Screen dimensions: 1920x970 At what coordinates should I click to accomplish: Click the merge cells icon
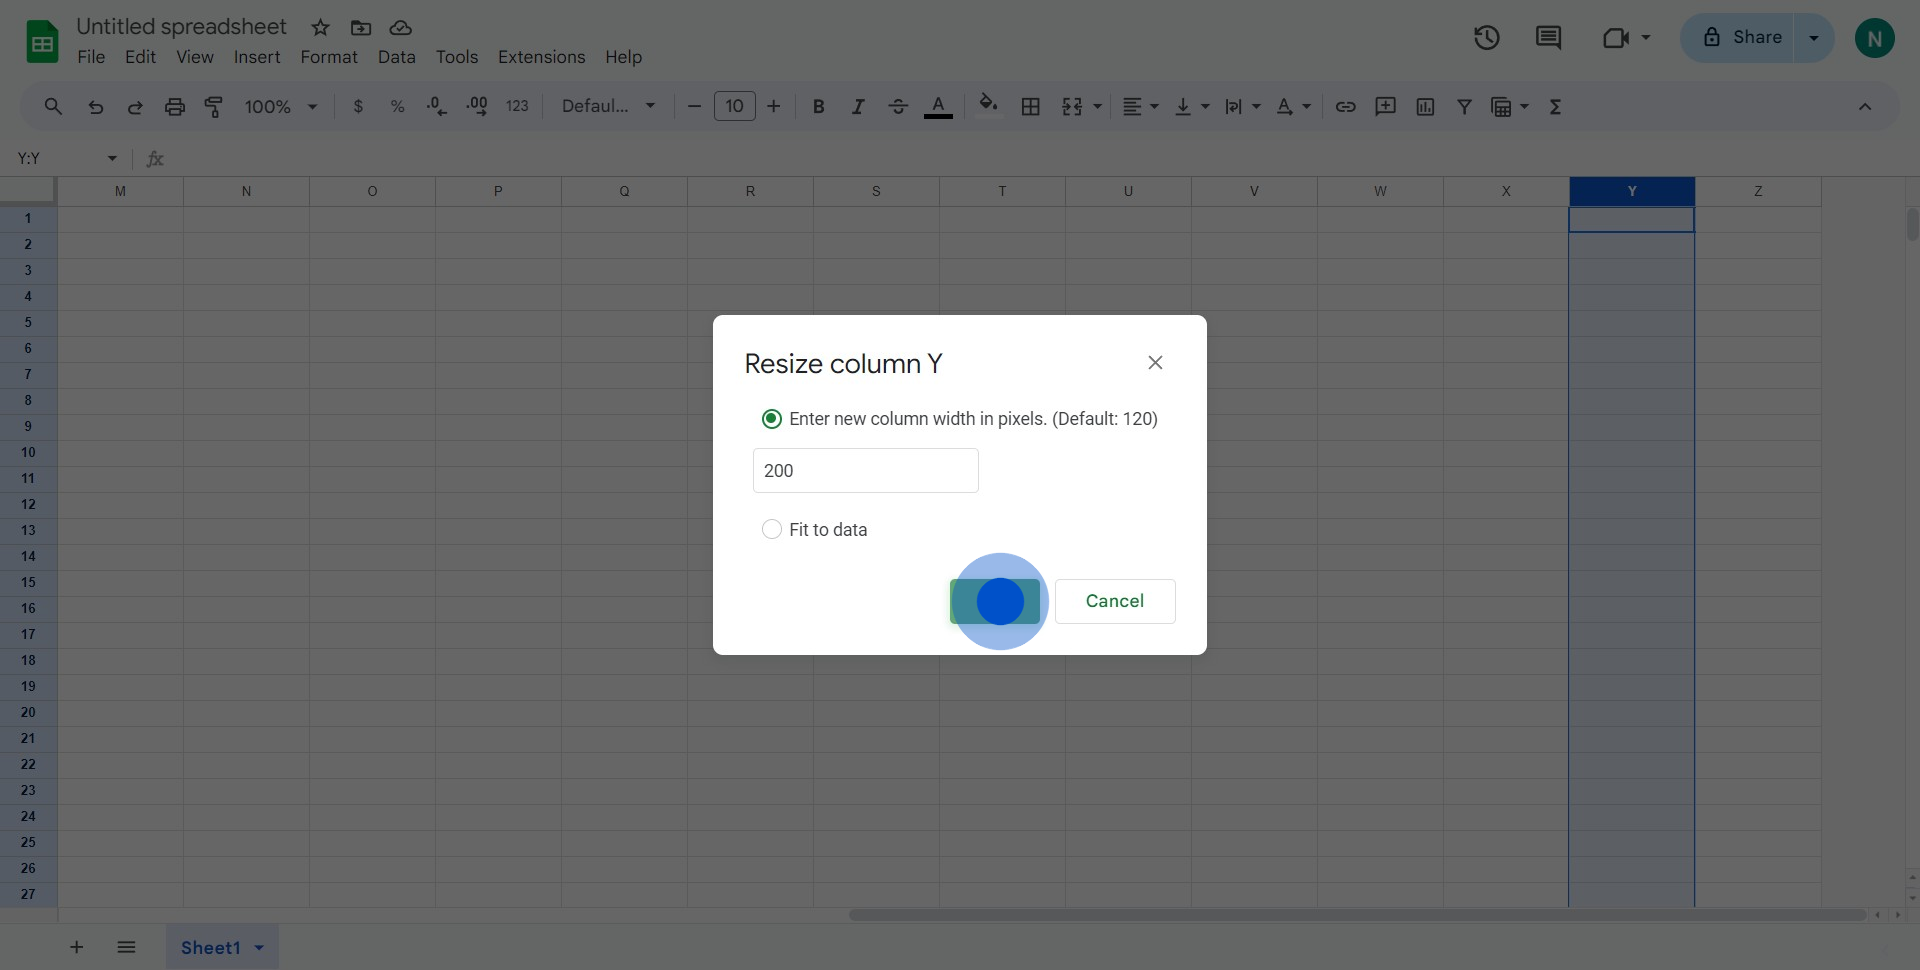point(1072,106)
